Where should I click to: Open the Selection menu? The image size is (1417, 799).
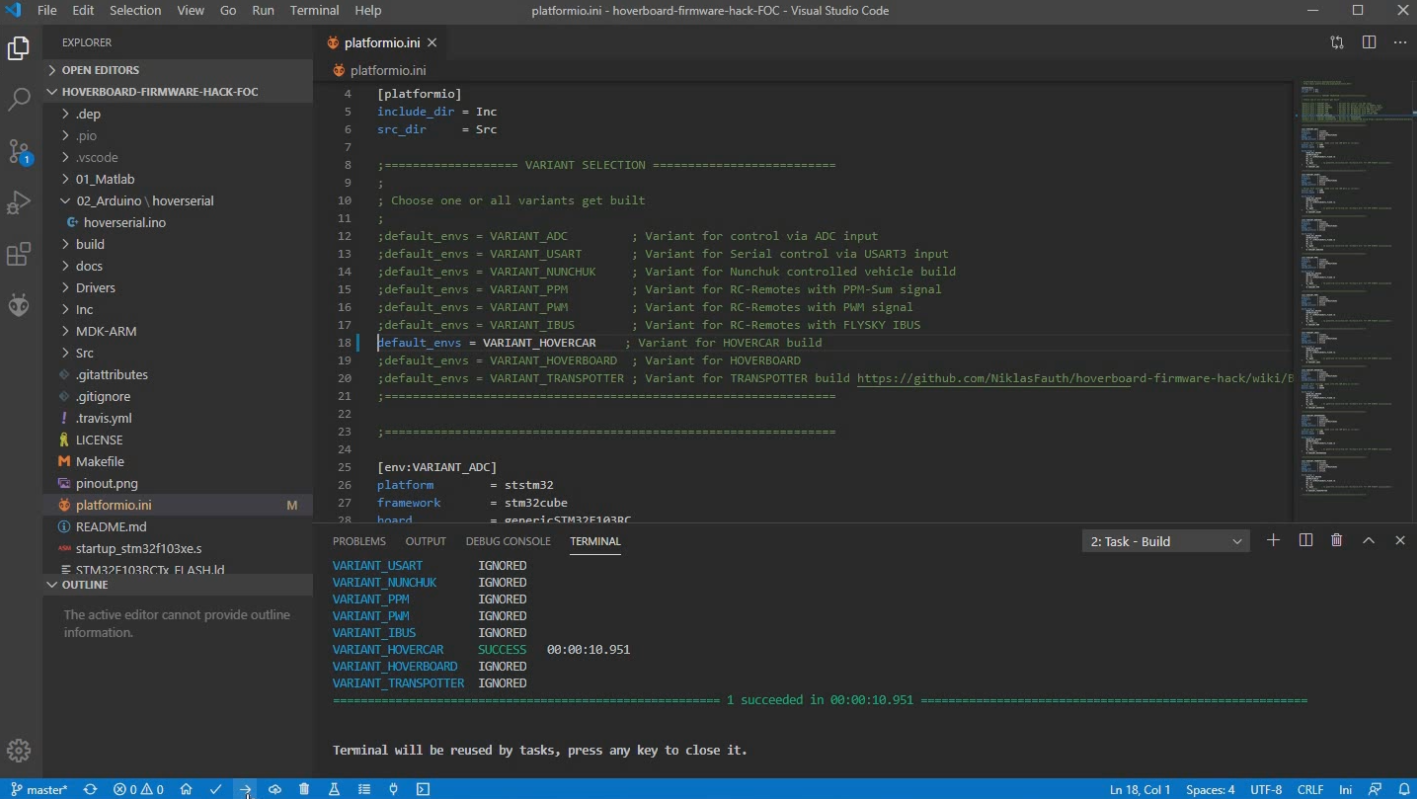click(x=135, y=10)
